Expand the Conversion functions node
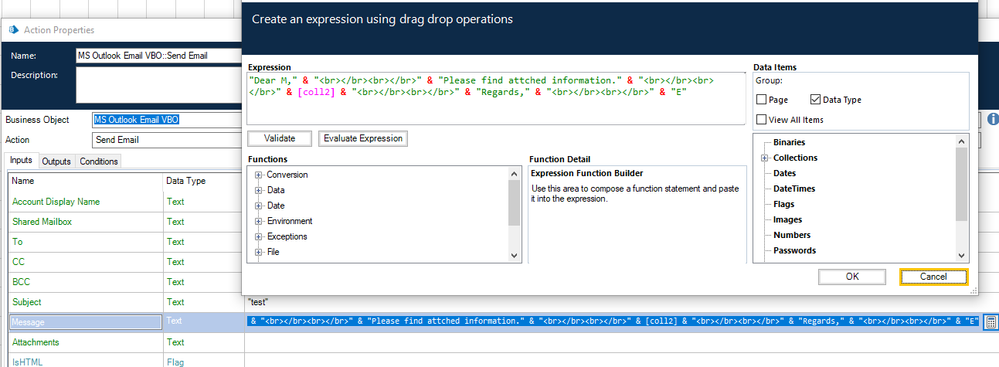 pyautogui.click(x=259, y=175)
